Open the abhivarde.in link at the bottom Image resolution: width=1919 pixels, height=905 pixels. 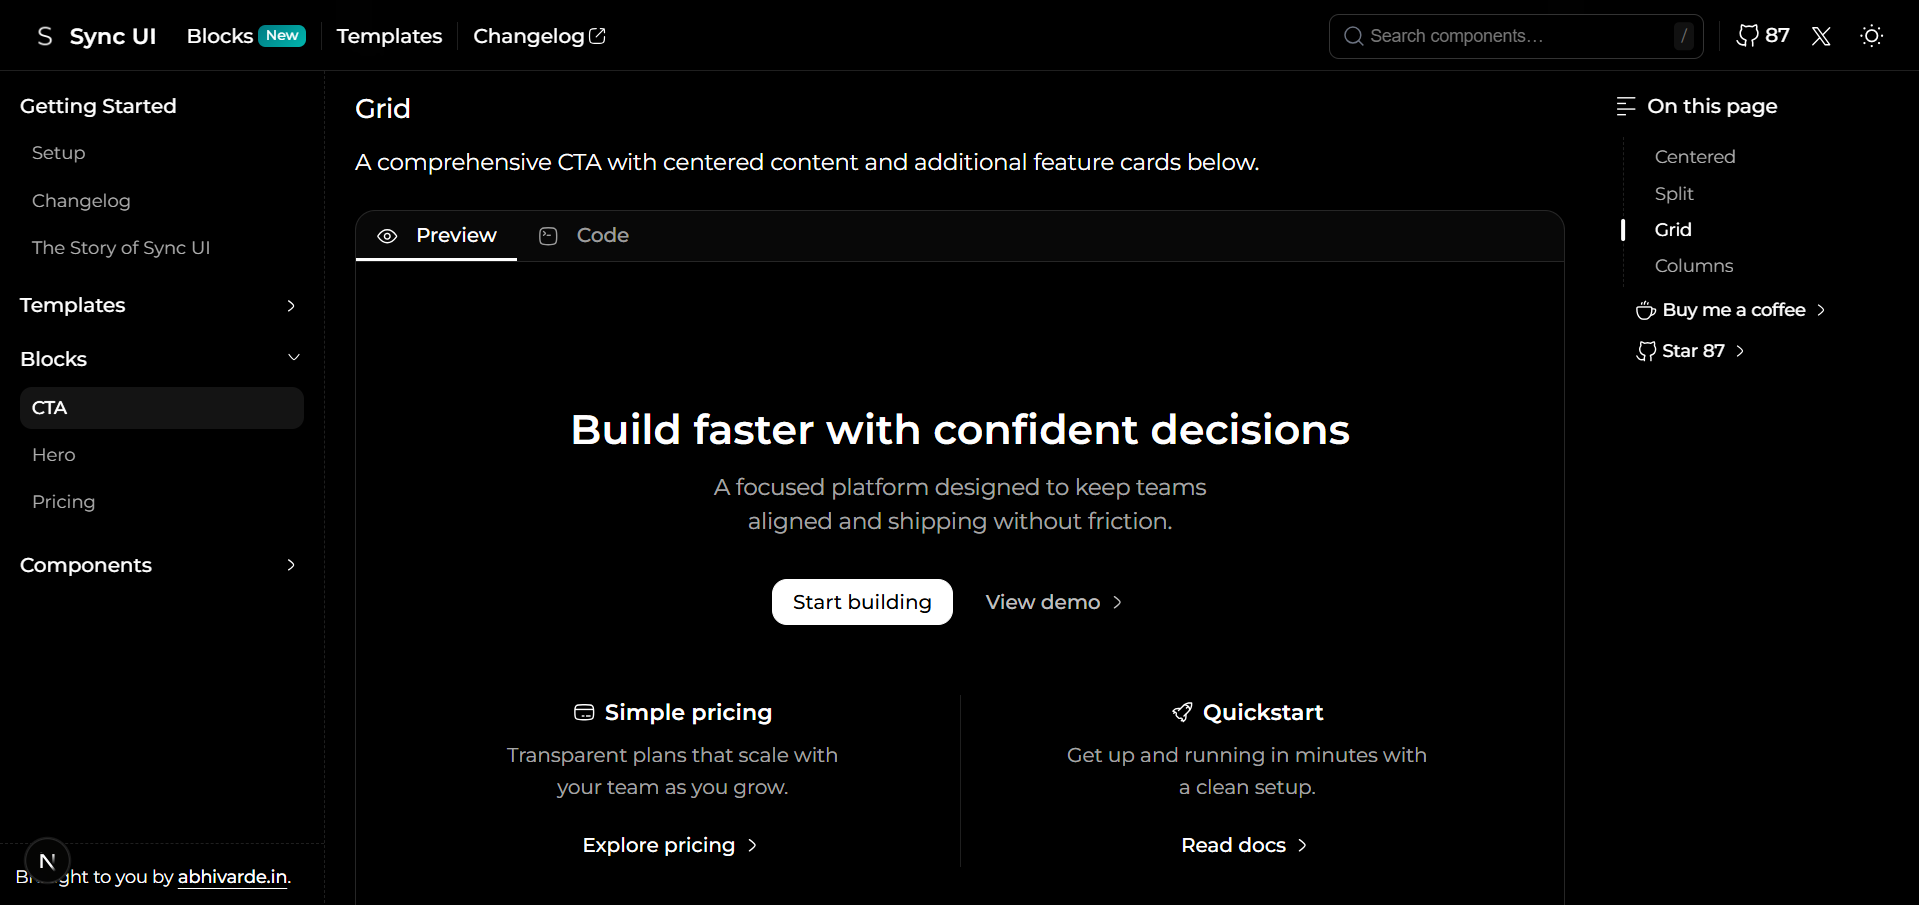[x=231, y=877]
